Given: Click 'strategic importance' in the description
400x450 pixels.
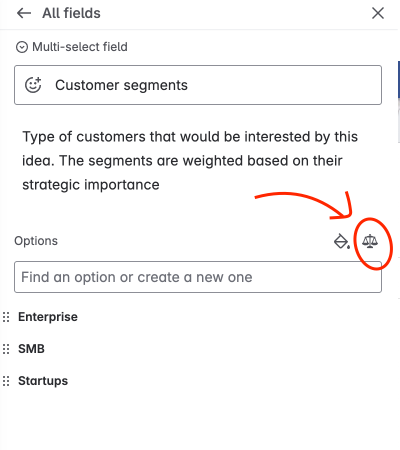Looking at the screenshot, I should 91,185.
